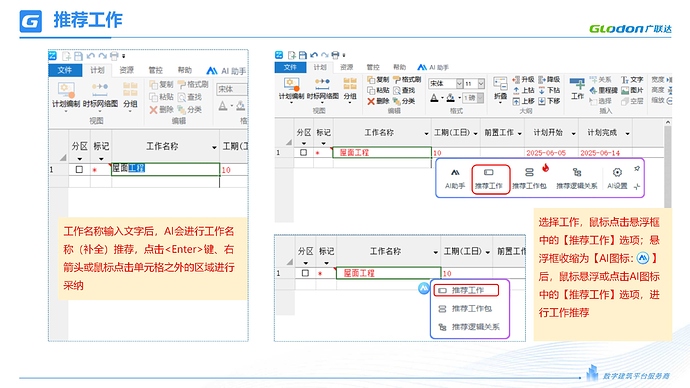The height and width of the screenshot is (388, 690).
Task: Open 计划完成 column dropdown arrow
Action: [x=627, y=133]
